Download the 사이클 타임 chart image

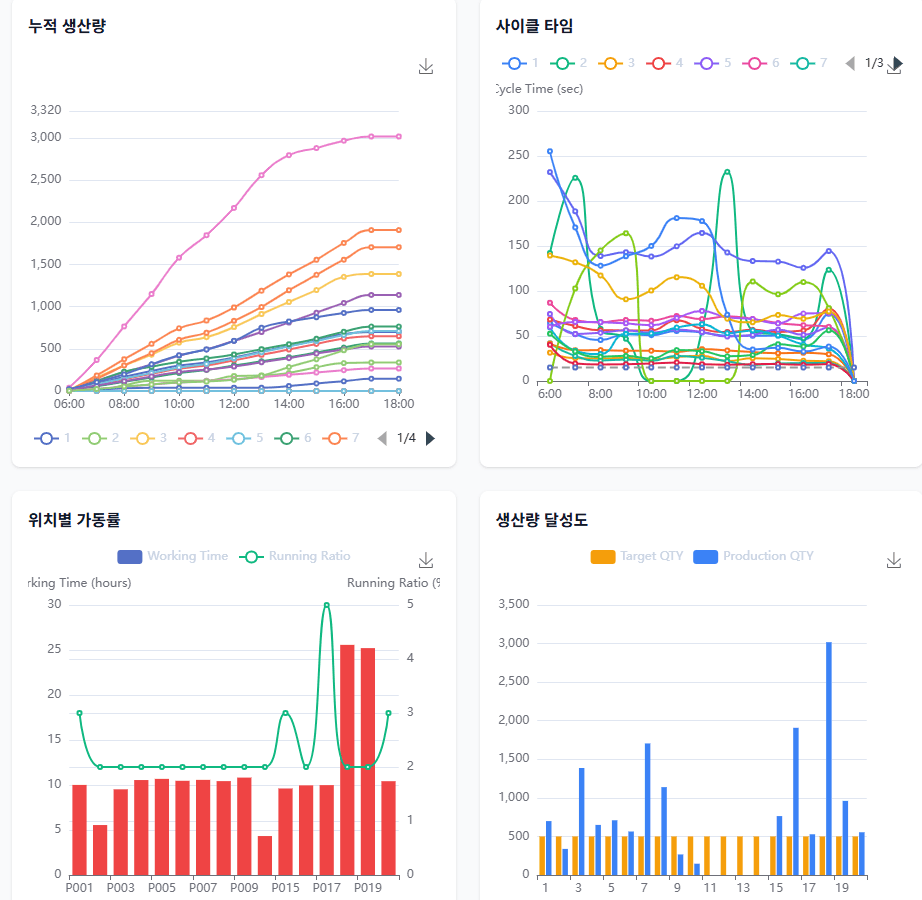pyautogui.click(x=894, y=66)
